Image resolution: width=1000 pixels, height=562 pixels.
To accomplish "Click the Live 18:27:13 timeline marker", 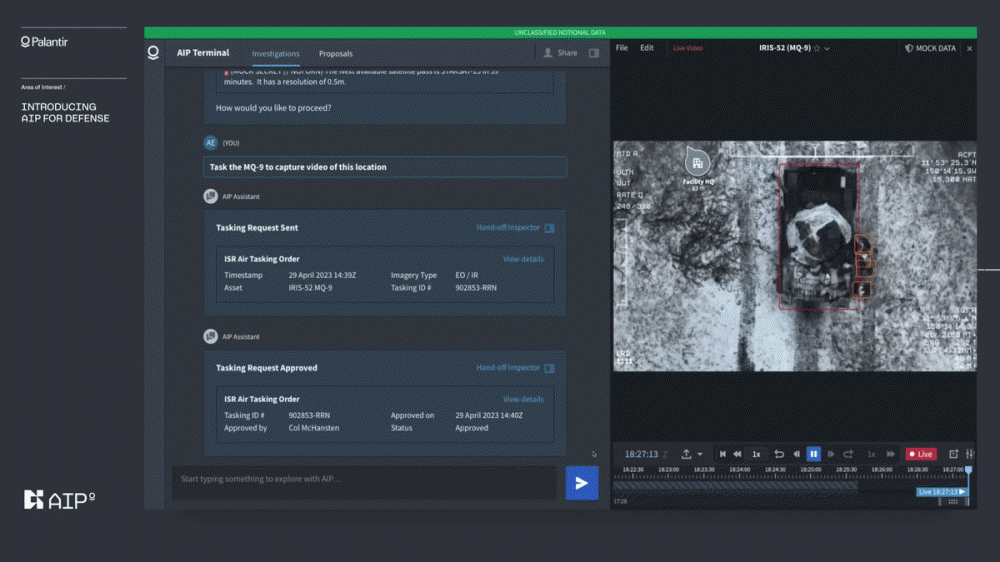I will coord(941,492).
